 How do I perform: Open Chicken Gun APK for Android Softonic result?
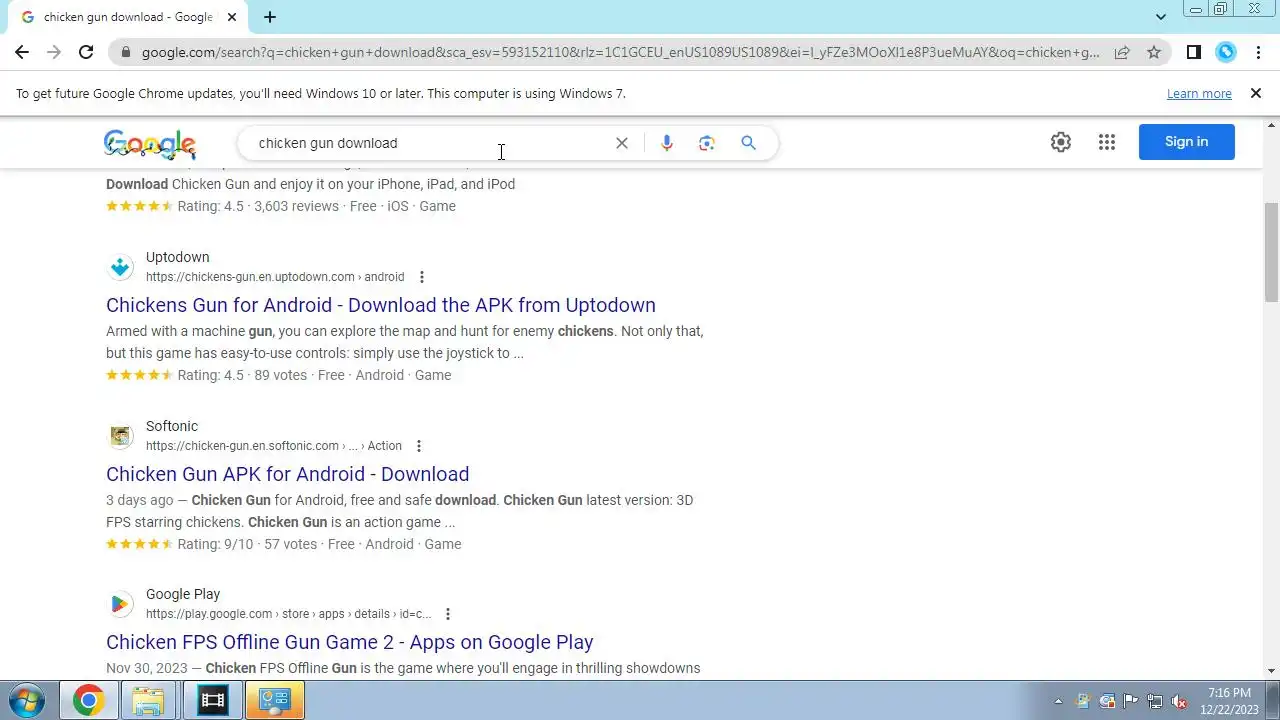288,474
